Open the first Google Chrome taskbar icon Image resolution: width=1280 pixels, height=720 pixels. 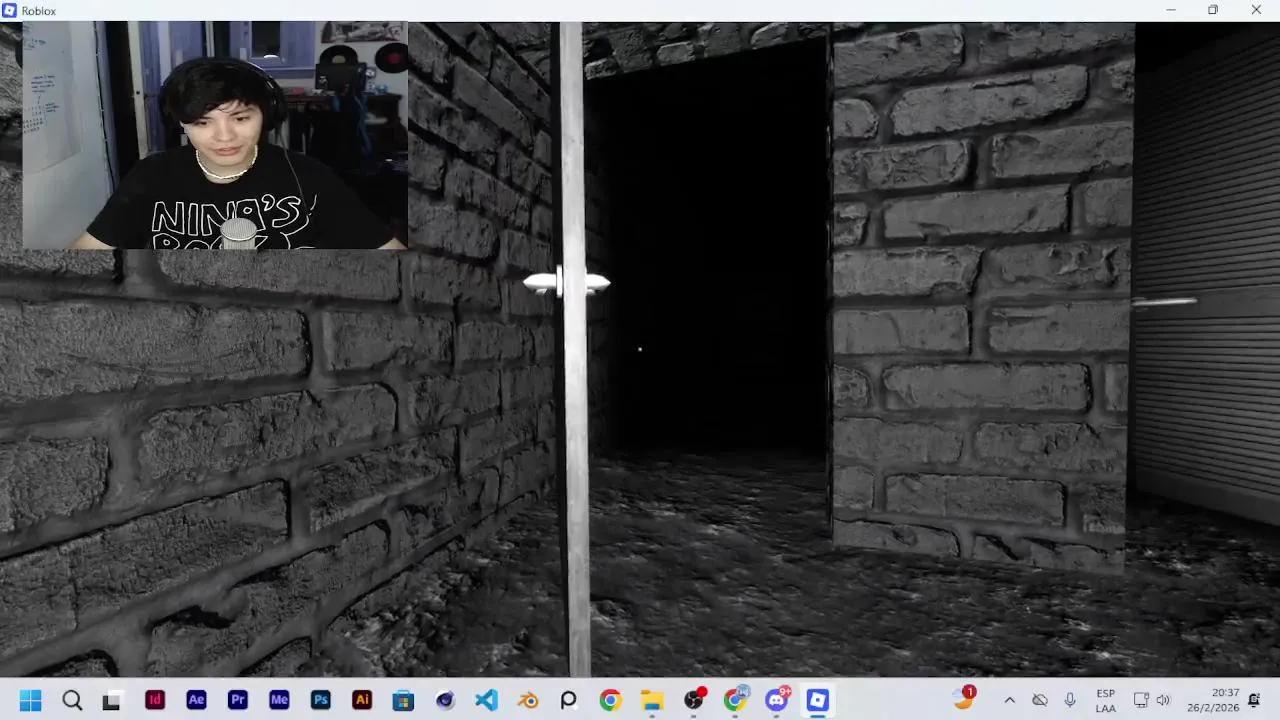pyautogui.click(x=610, y=700)
